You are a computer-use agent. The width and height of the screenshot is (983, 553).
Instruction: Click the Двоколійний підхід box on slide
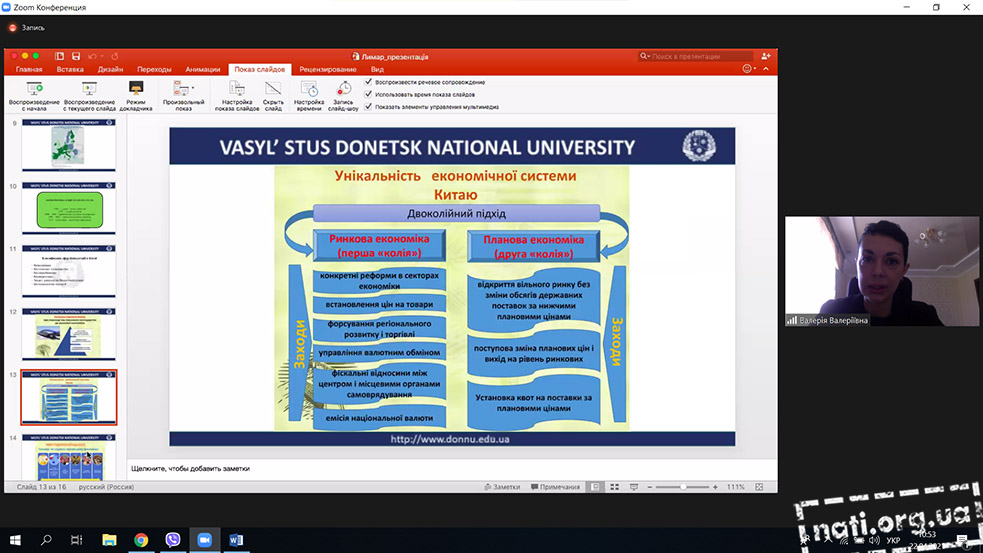coord(456,213)
